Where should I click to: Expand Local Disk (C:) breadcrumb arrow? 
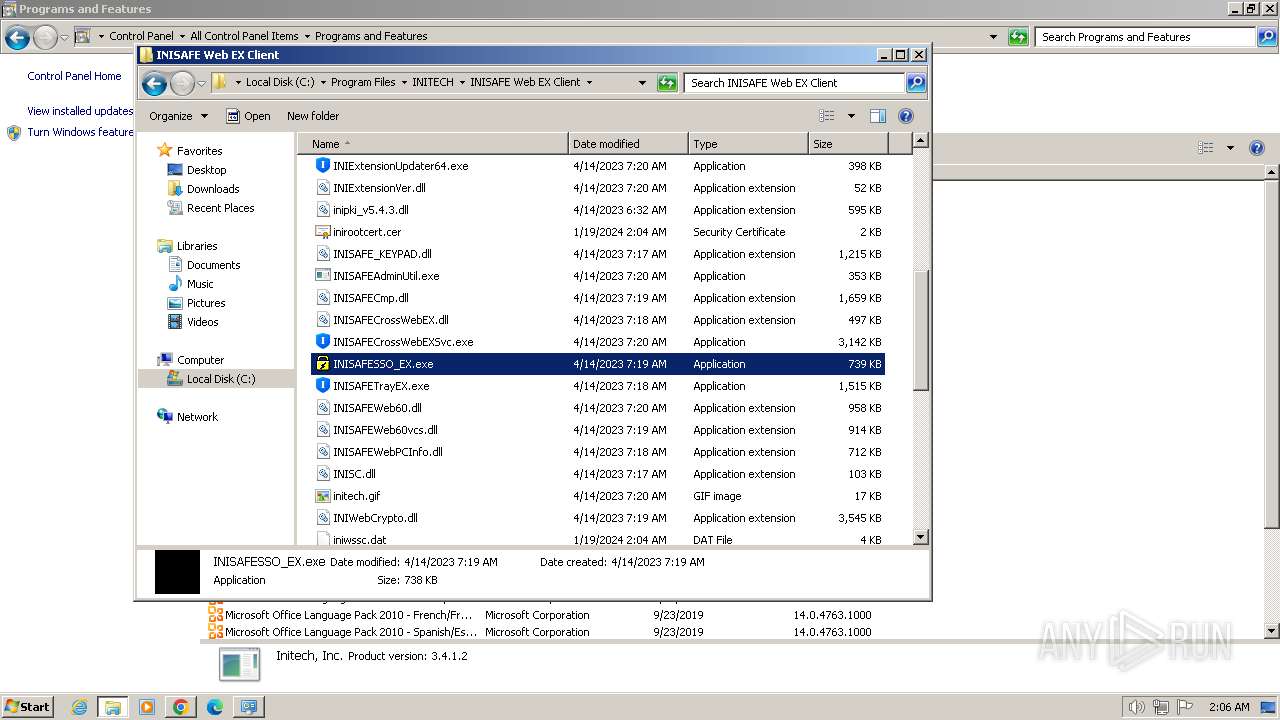(x=323, y=83)
